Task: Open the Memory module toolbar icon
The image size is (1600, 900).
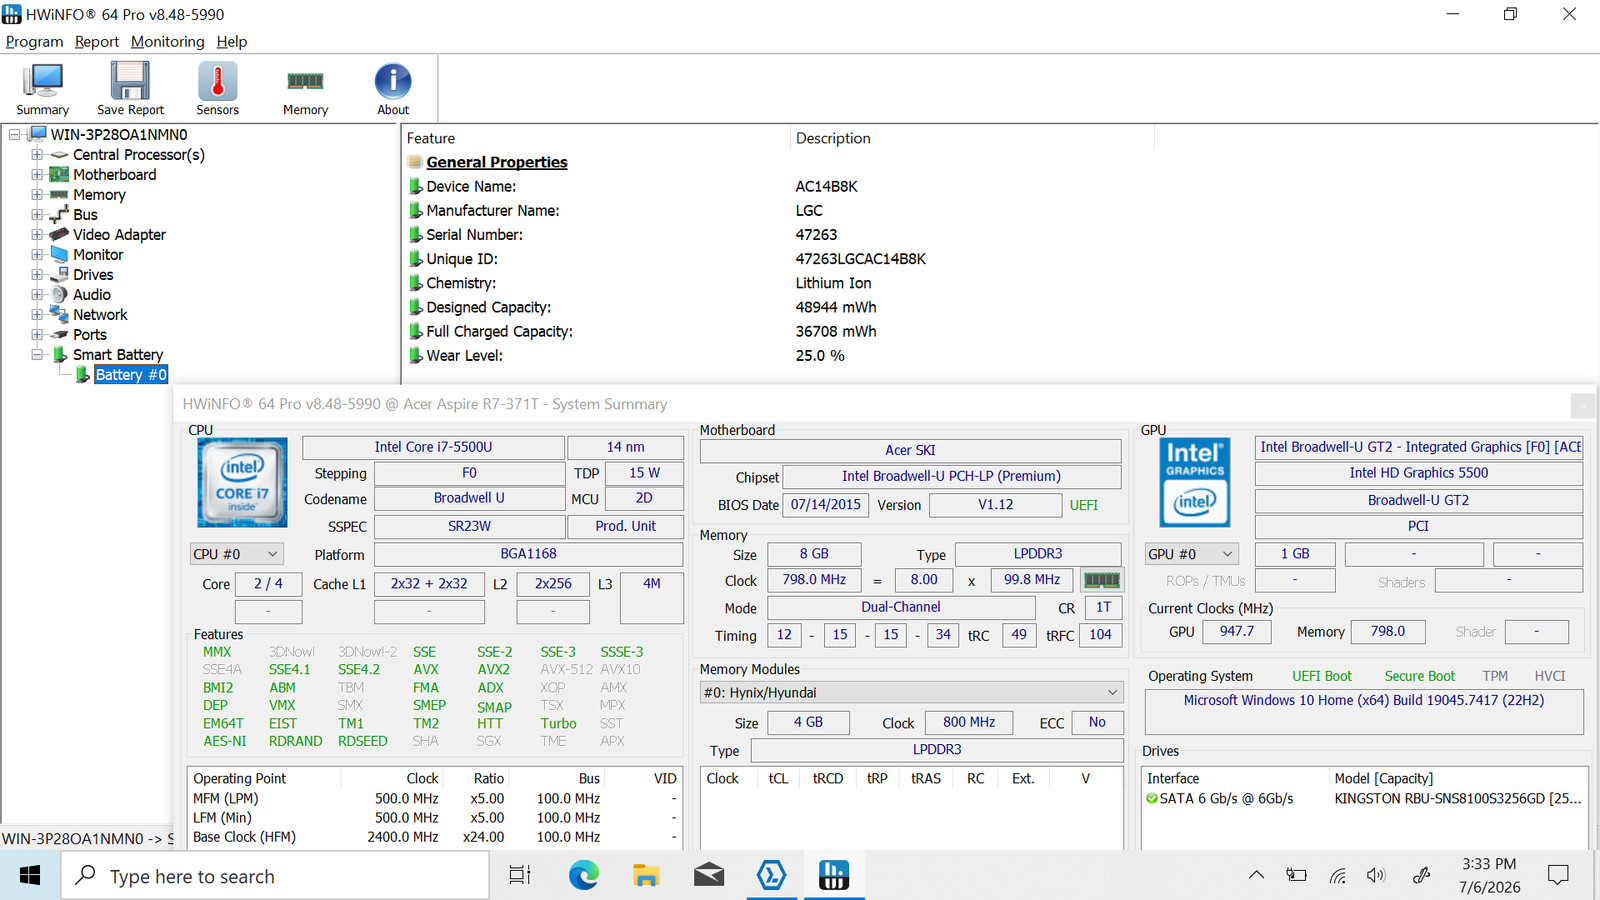Action: pos(305,81)
